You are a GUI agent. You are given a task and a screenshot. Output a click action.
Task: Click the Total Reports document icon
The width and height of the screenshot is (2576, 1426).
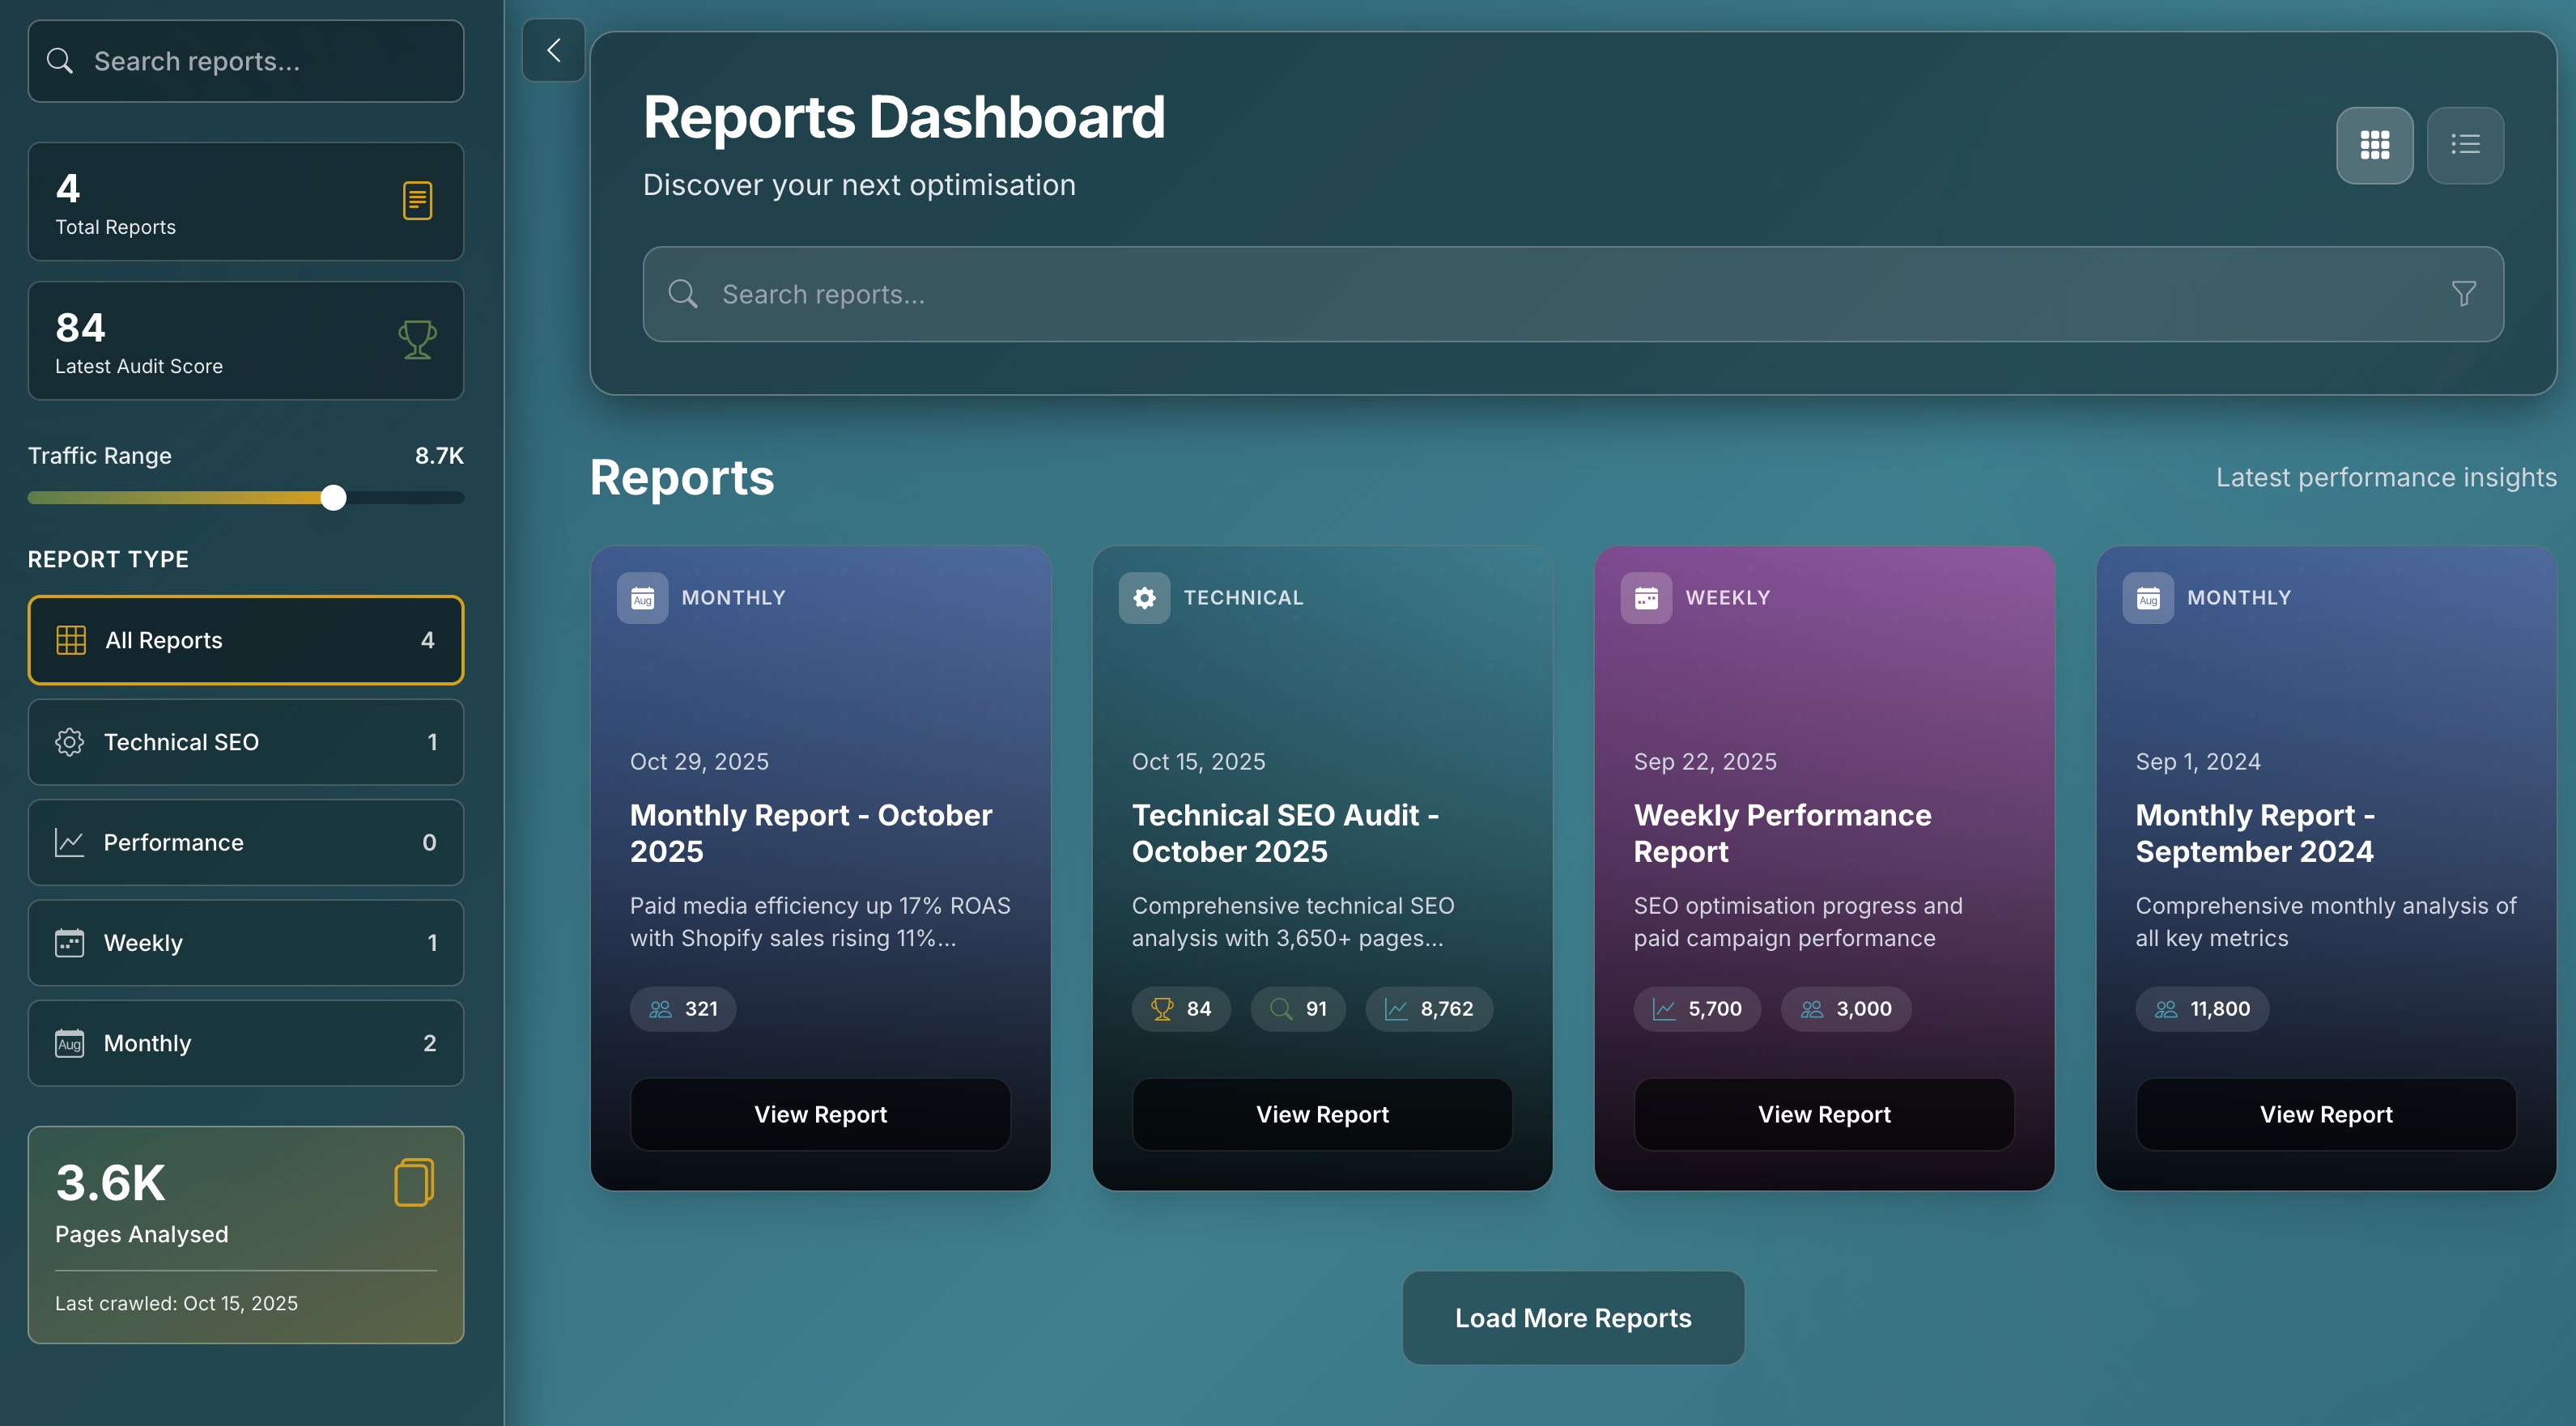417,201
